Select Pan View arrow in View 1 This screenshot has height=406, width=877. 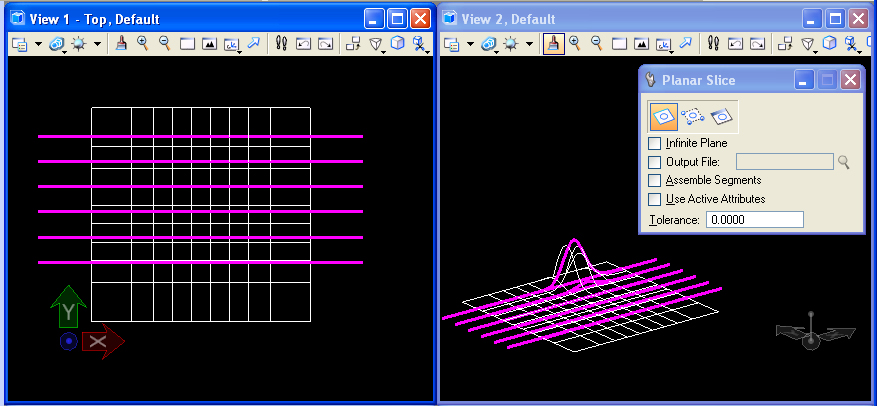253,44
